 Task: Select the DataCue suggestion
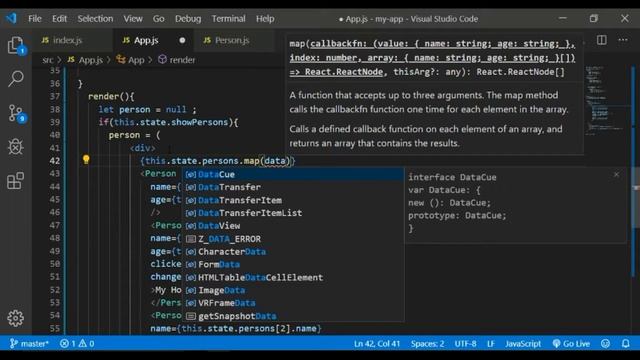[293, 174]
